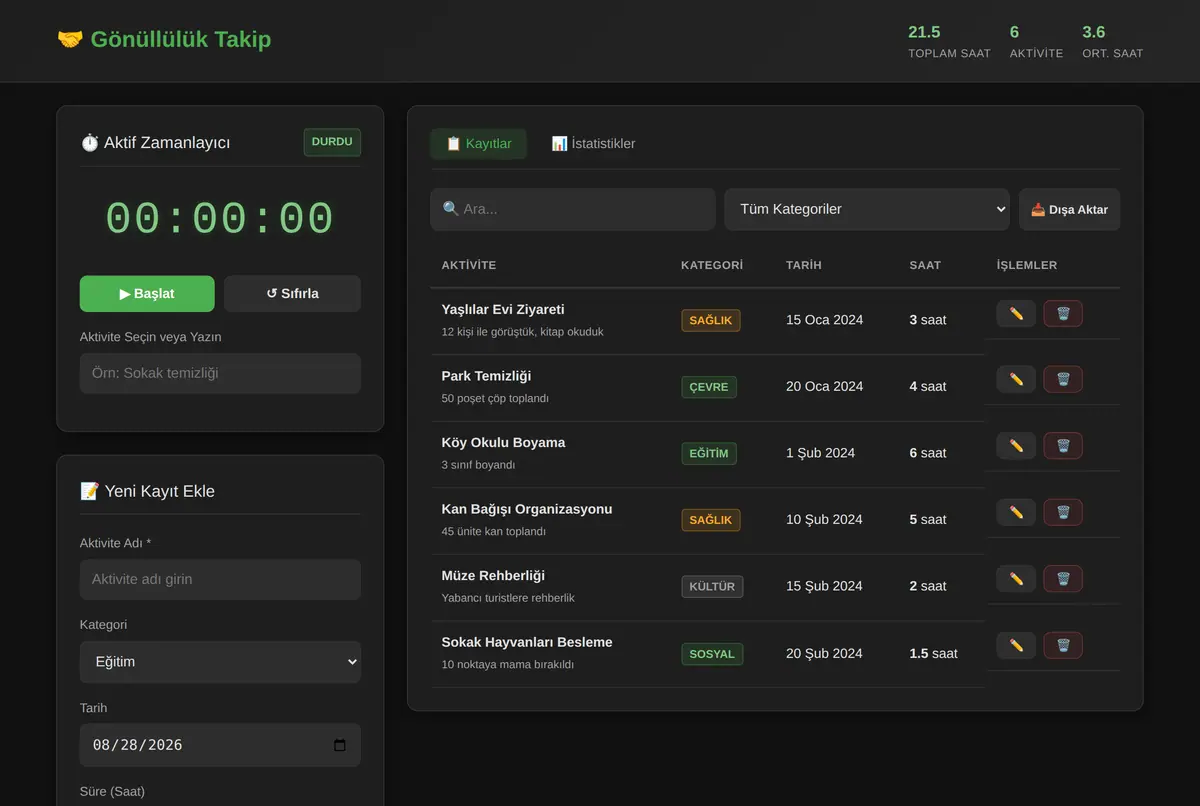The height and width of the screenshot is (806, 1200).
Task: Click the EĞİTİM category tag
Action: pos(709,454)
